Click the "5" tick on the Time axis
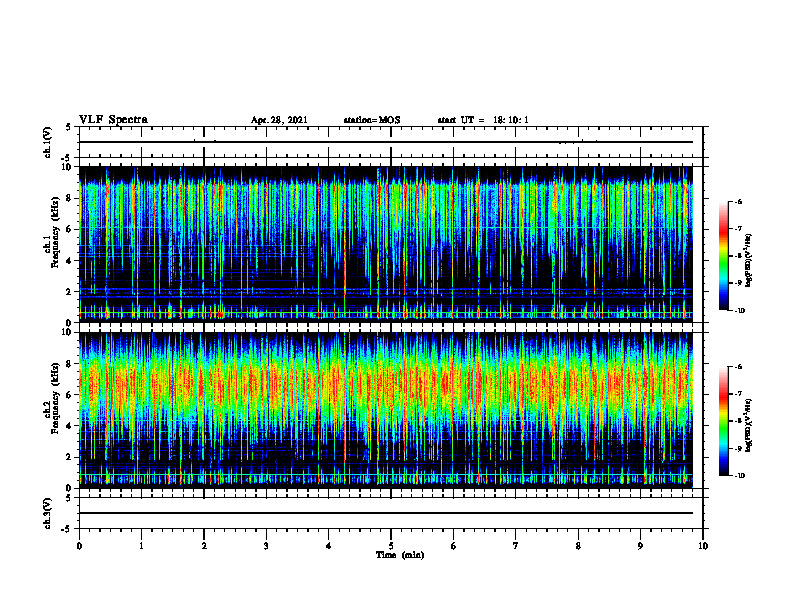 point(391,546)
